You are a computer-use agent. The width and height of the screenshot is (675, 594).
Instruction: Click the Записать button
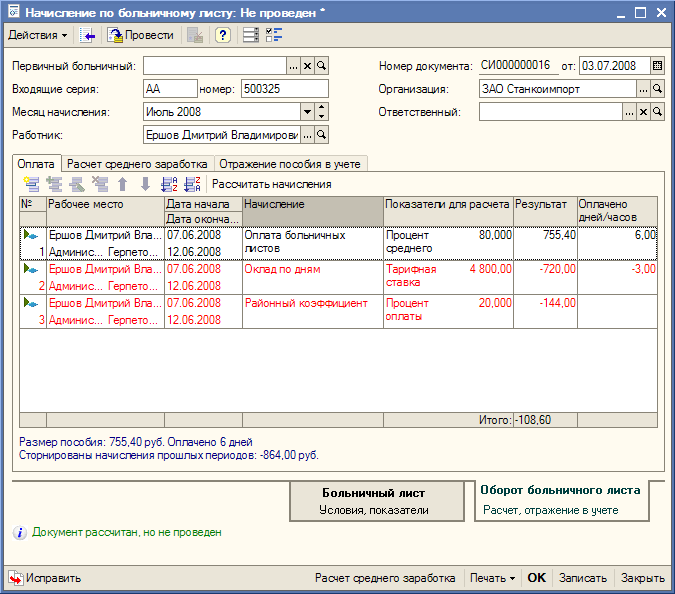582,578
